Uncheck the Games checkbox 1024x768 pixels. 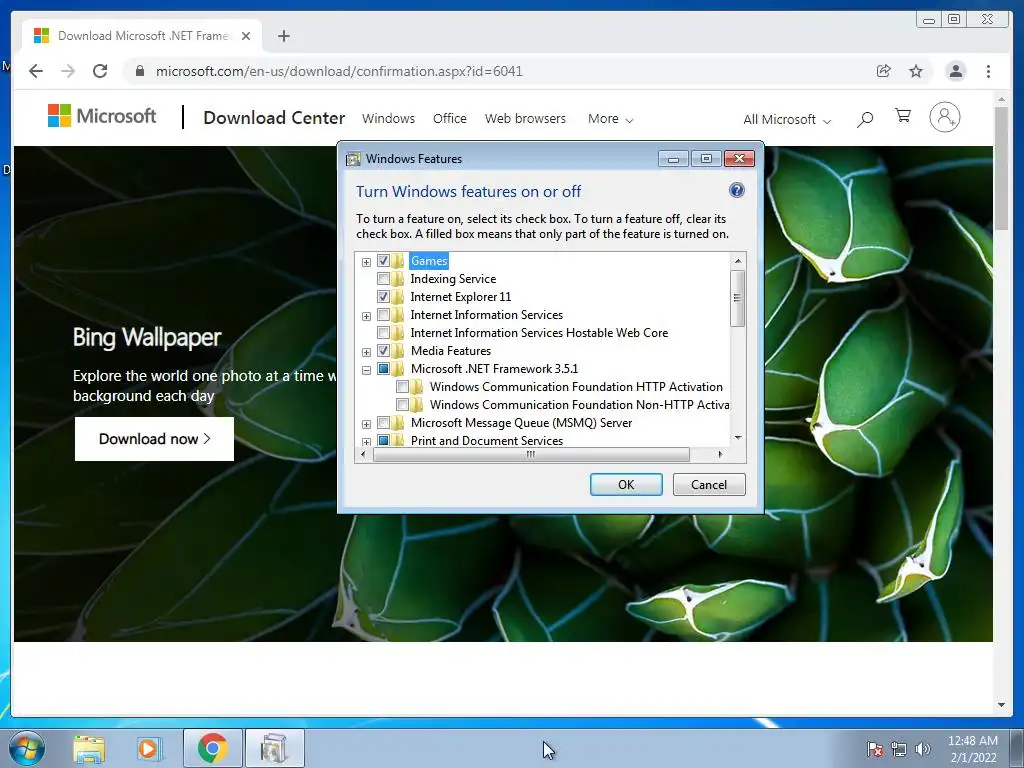tap(383, 261)
